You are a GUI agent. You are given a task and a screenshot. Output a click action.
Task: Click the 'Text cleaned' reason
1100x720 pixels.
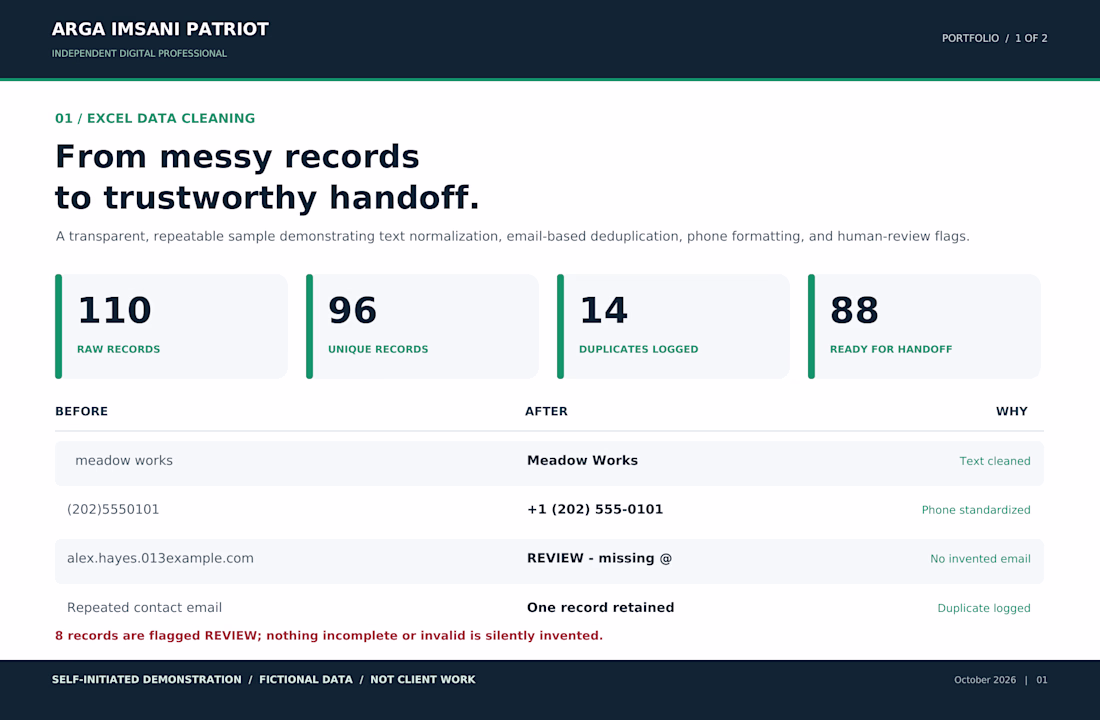click(995, 461)
